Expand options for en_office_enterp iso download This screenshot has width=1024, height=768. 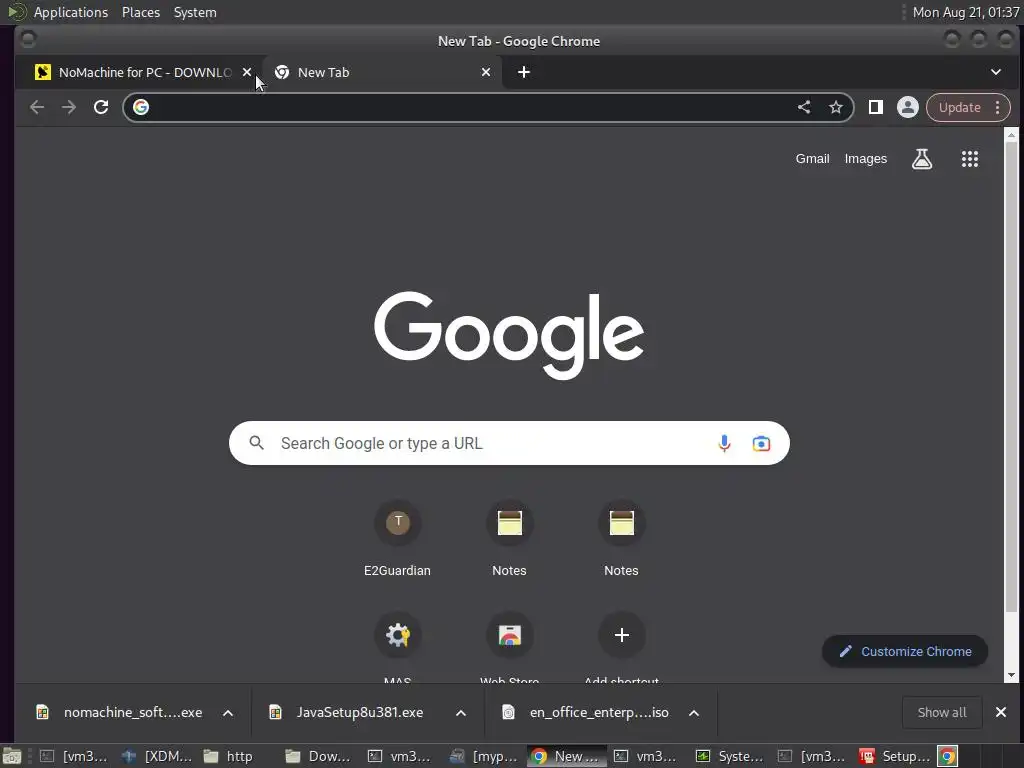point(694,712)
